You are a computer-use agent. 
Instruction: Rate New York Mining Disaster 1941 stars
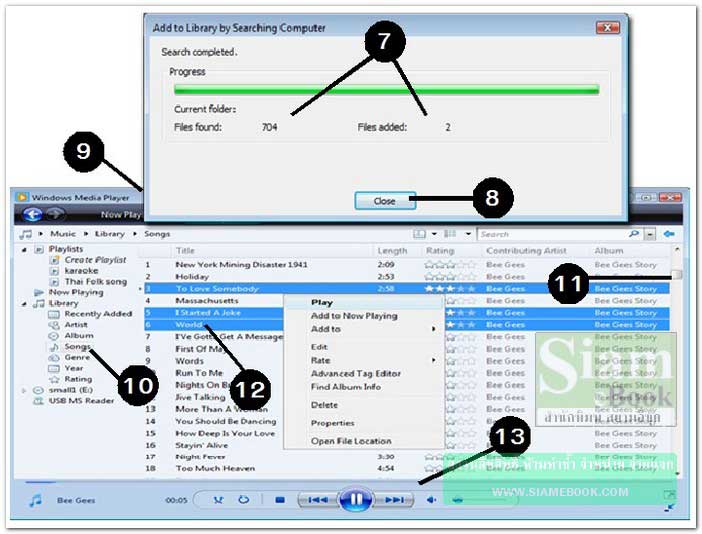pos(450,265)
